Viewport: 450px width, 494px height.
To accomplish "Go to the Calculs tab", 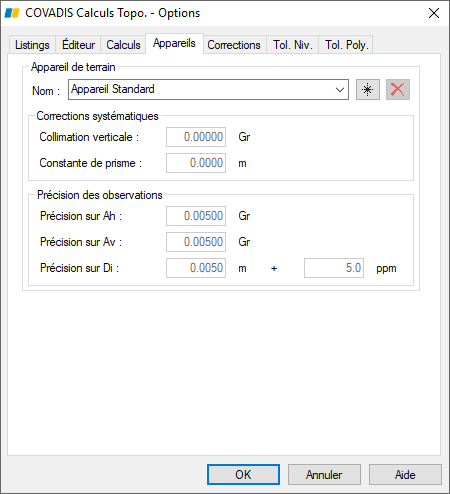I will click(x=123, y=45).
